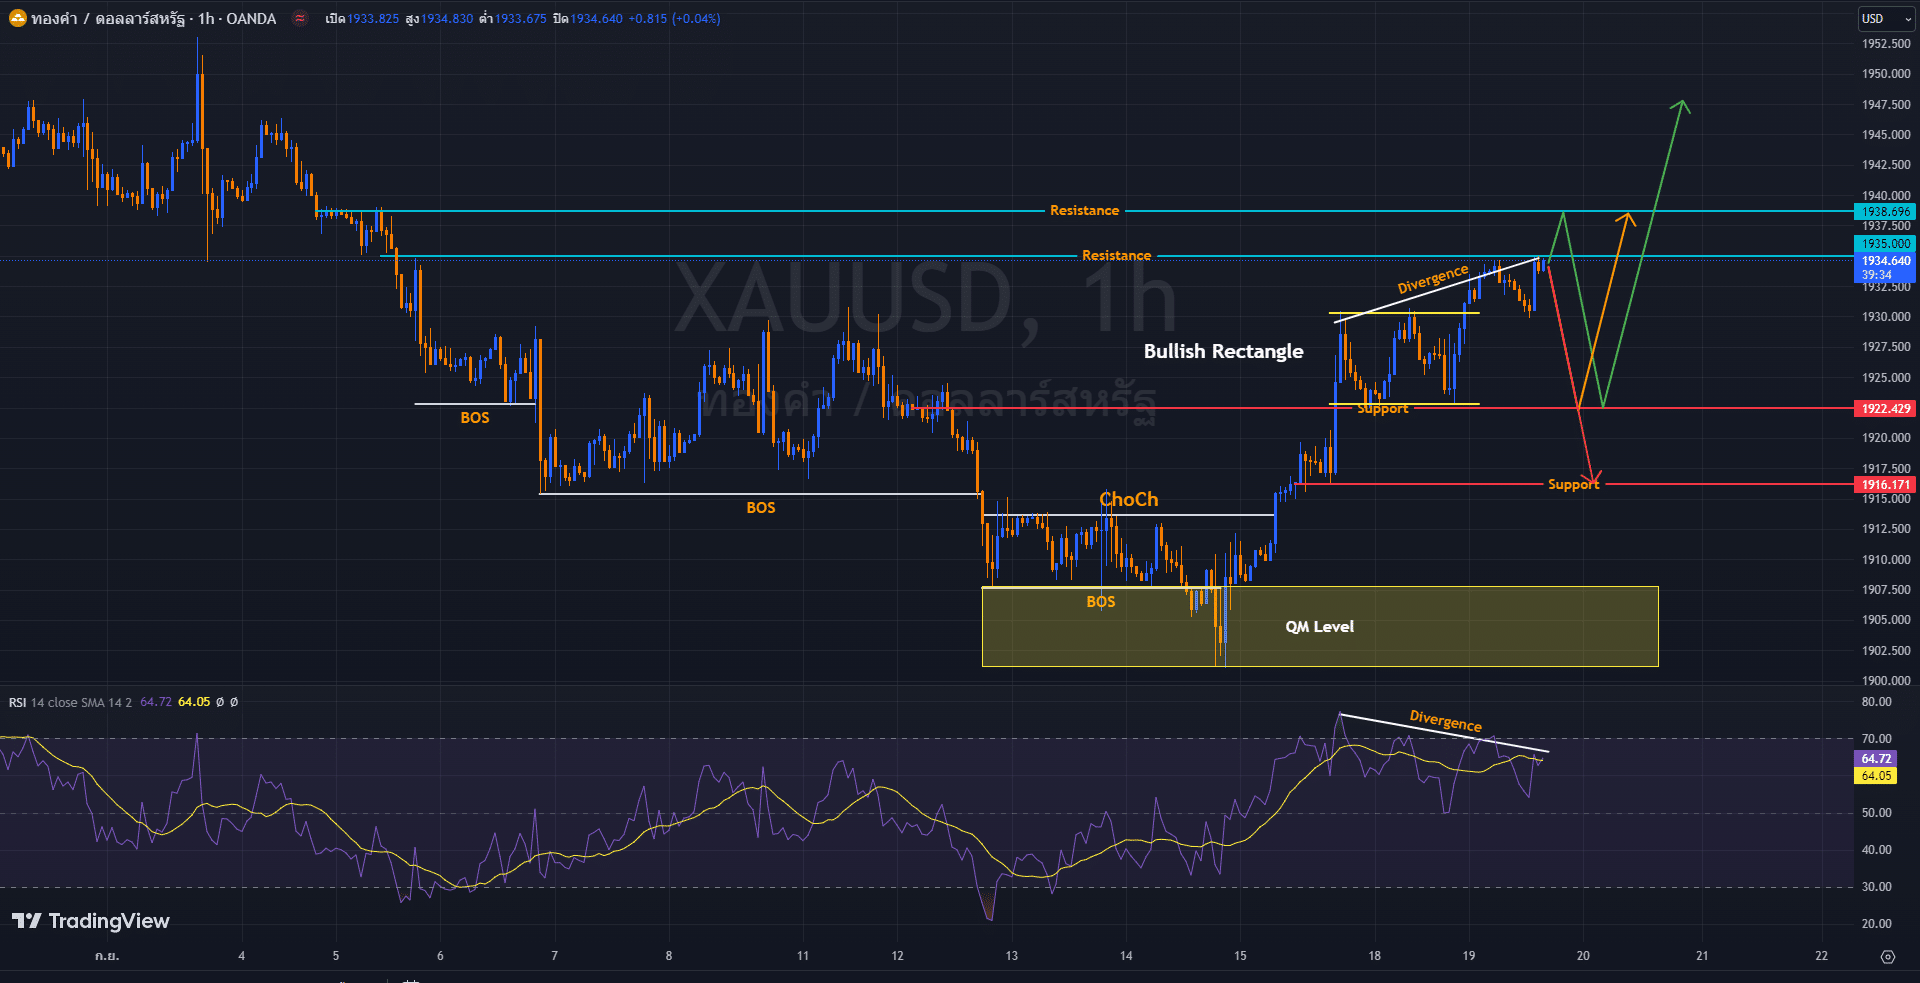Click the Divergence label on RSI pane
Viewport: 1920px width, 983px height.
coord(1446,721)
